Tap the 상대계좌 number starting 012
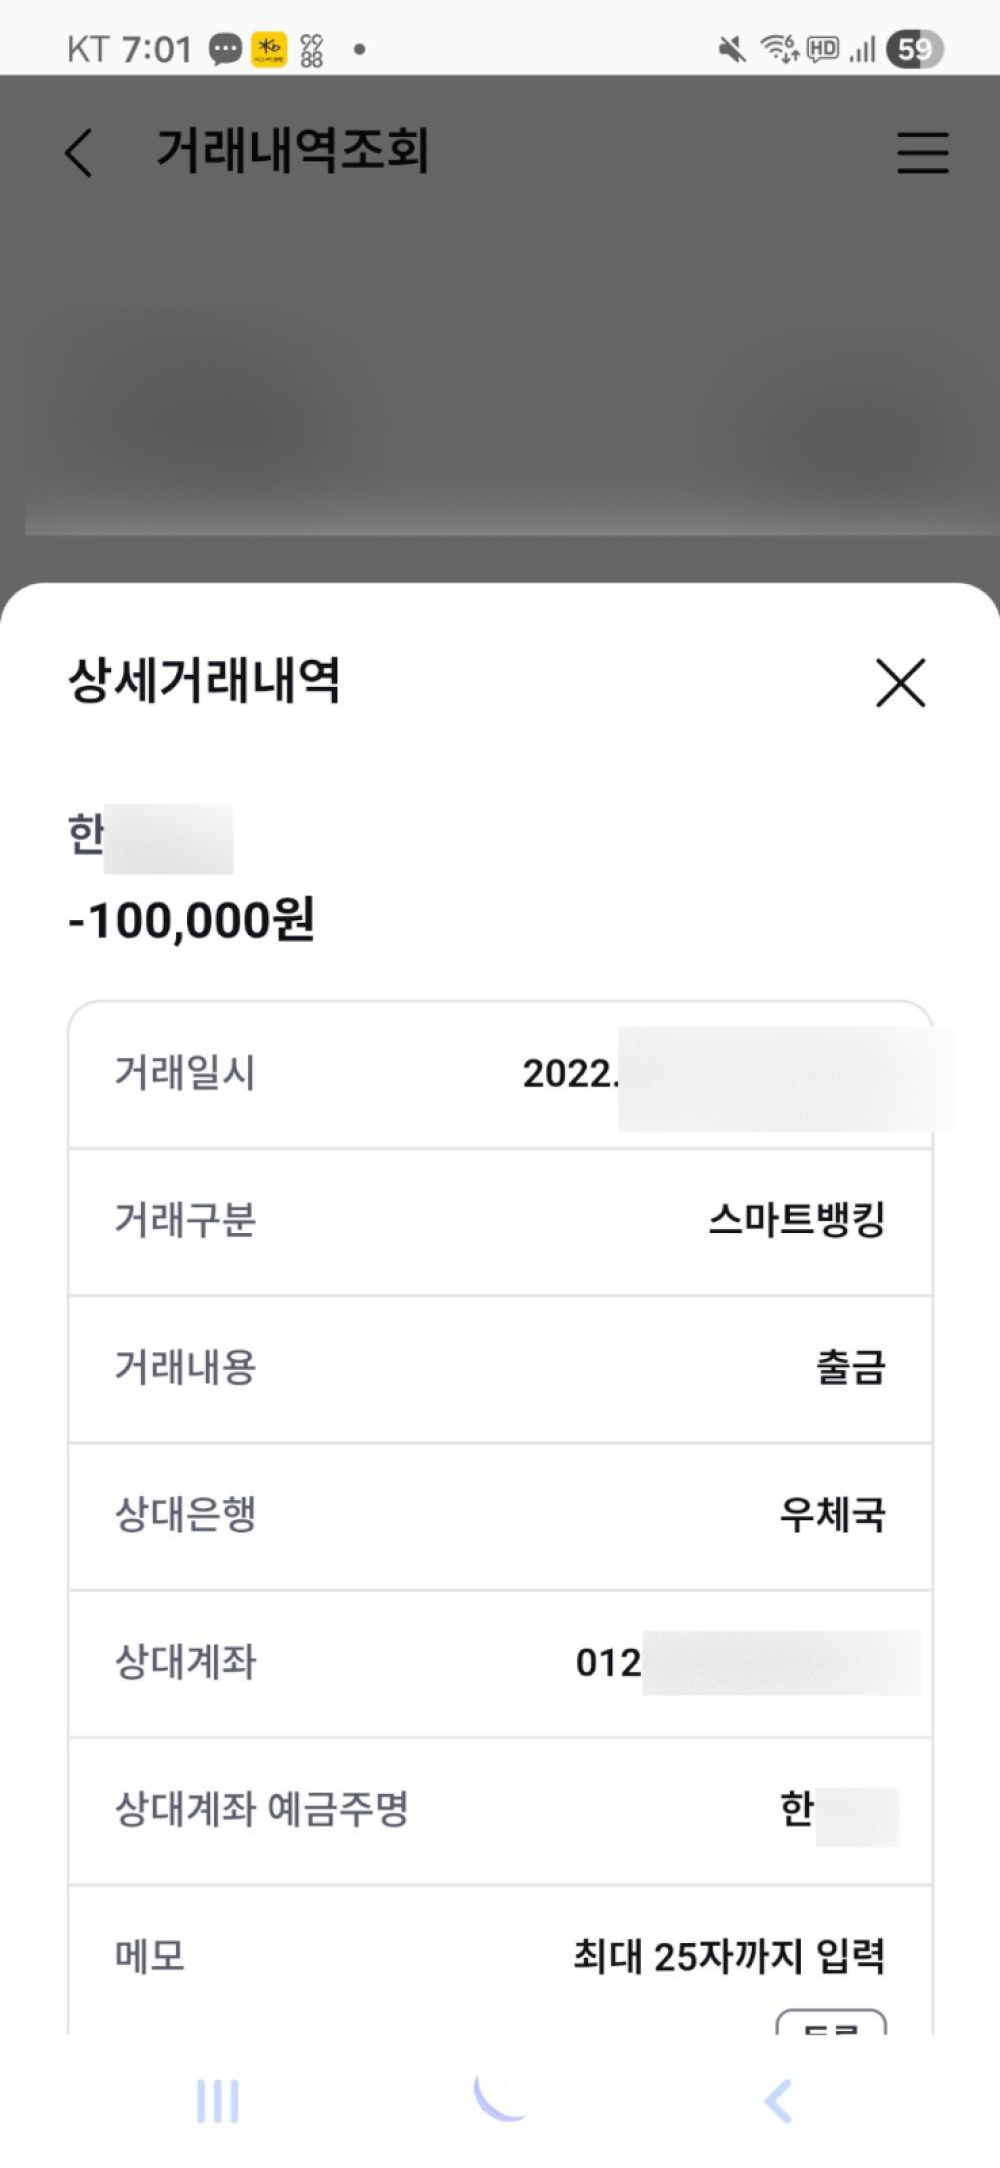1000x2168 pixels. [748, 1662]
